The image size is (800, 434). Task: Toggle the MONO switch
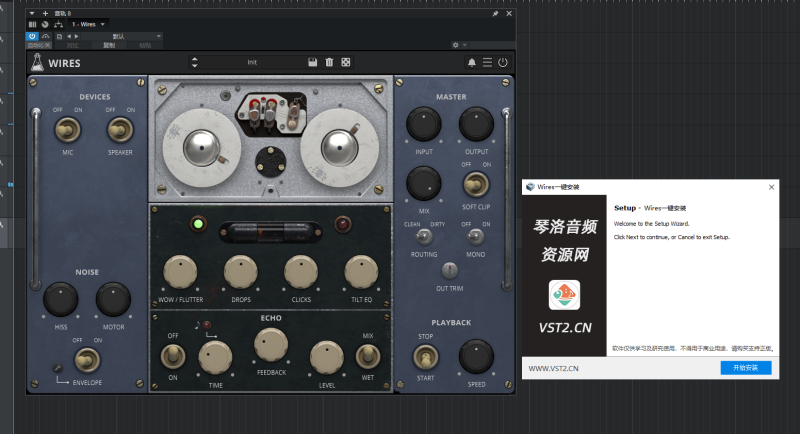pyautogui.click(x=476, y=237)
